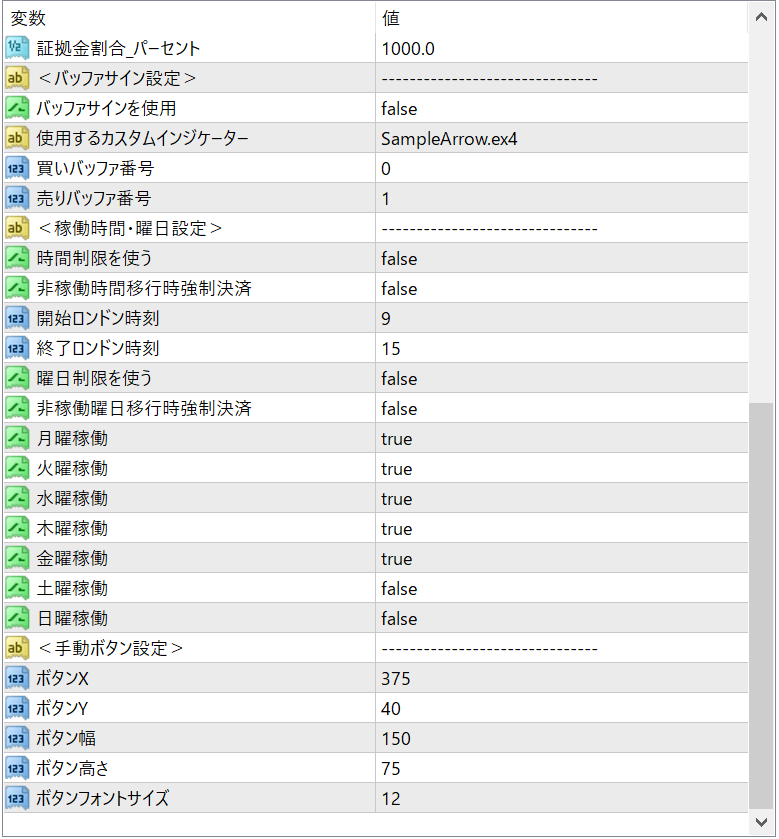Click the bool icon beside 月曜稼働
The height and width of the screenshot is (839, 779).
point(17,438)
